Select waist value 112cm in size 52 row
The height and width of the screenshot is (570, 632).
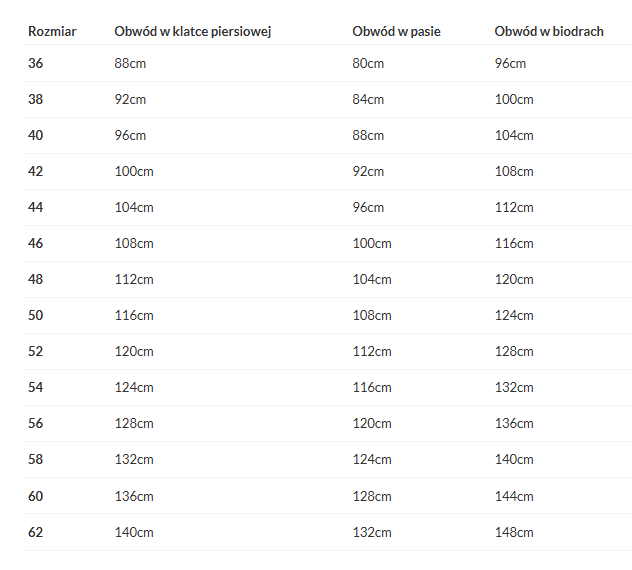coord(372,351)
